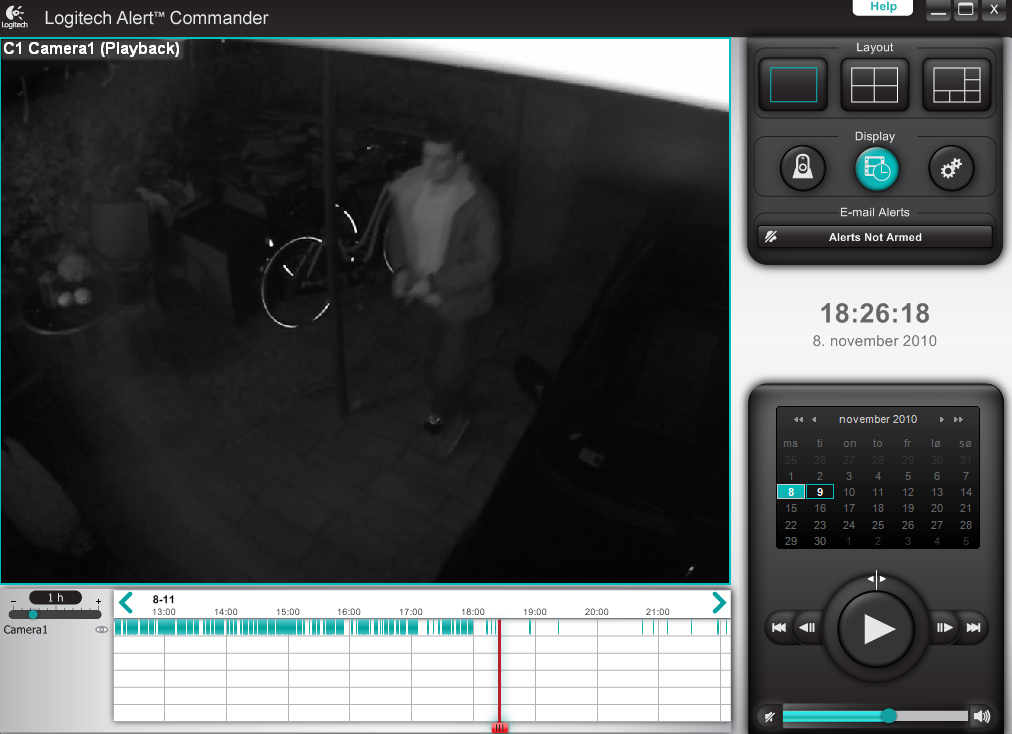Click the november 2010 calendar header
Image resolution: width=1012 pixels, height=734 pixels.
[878, 420]
